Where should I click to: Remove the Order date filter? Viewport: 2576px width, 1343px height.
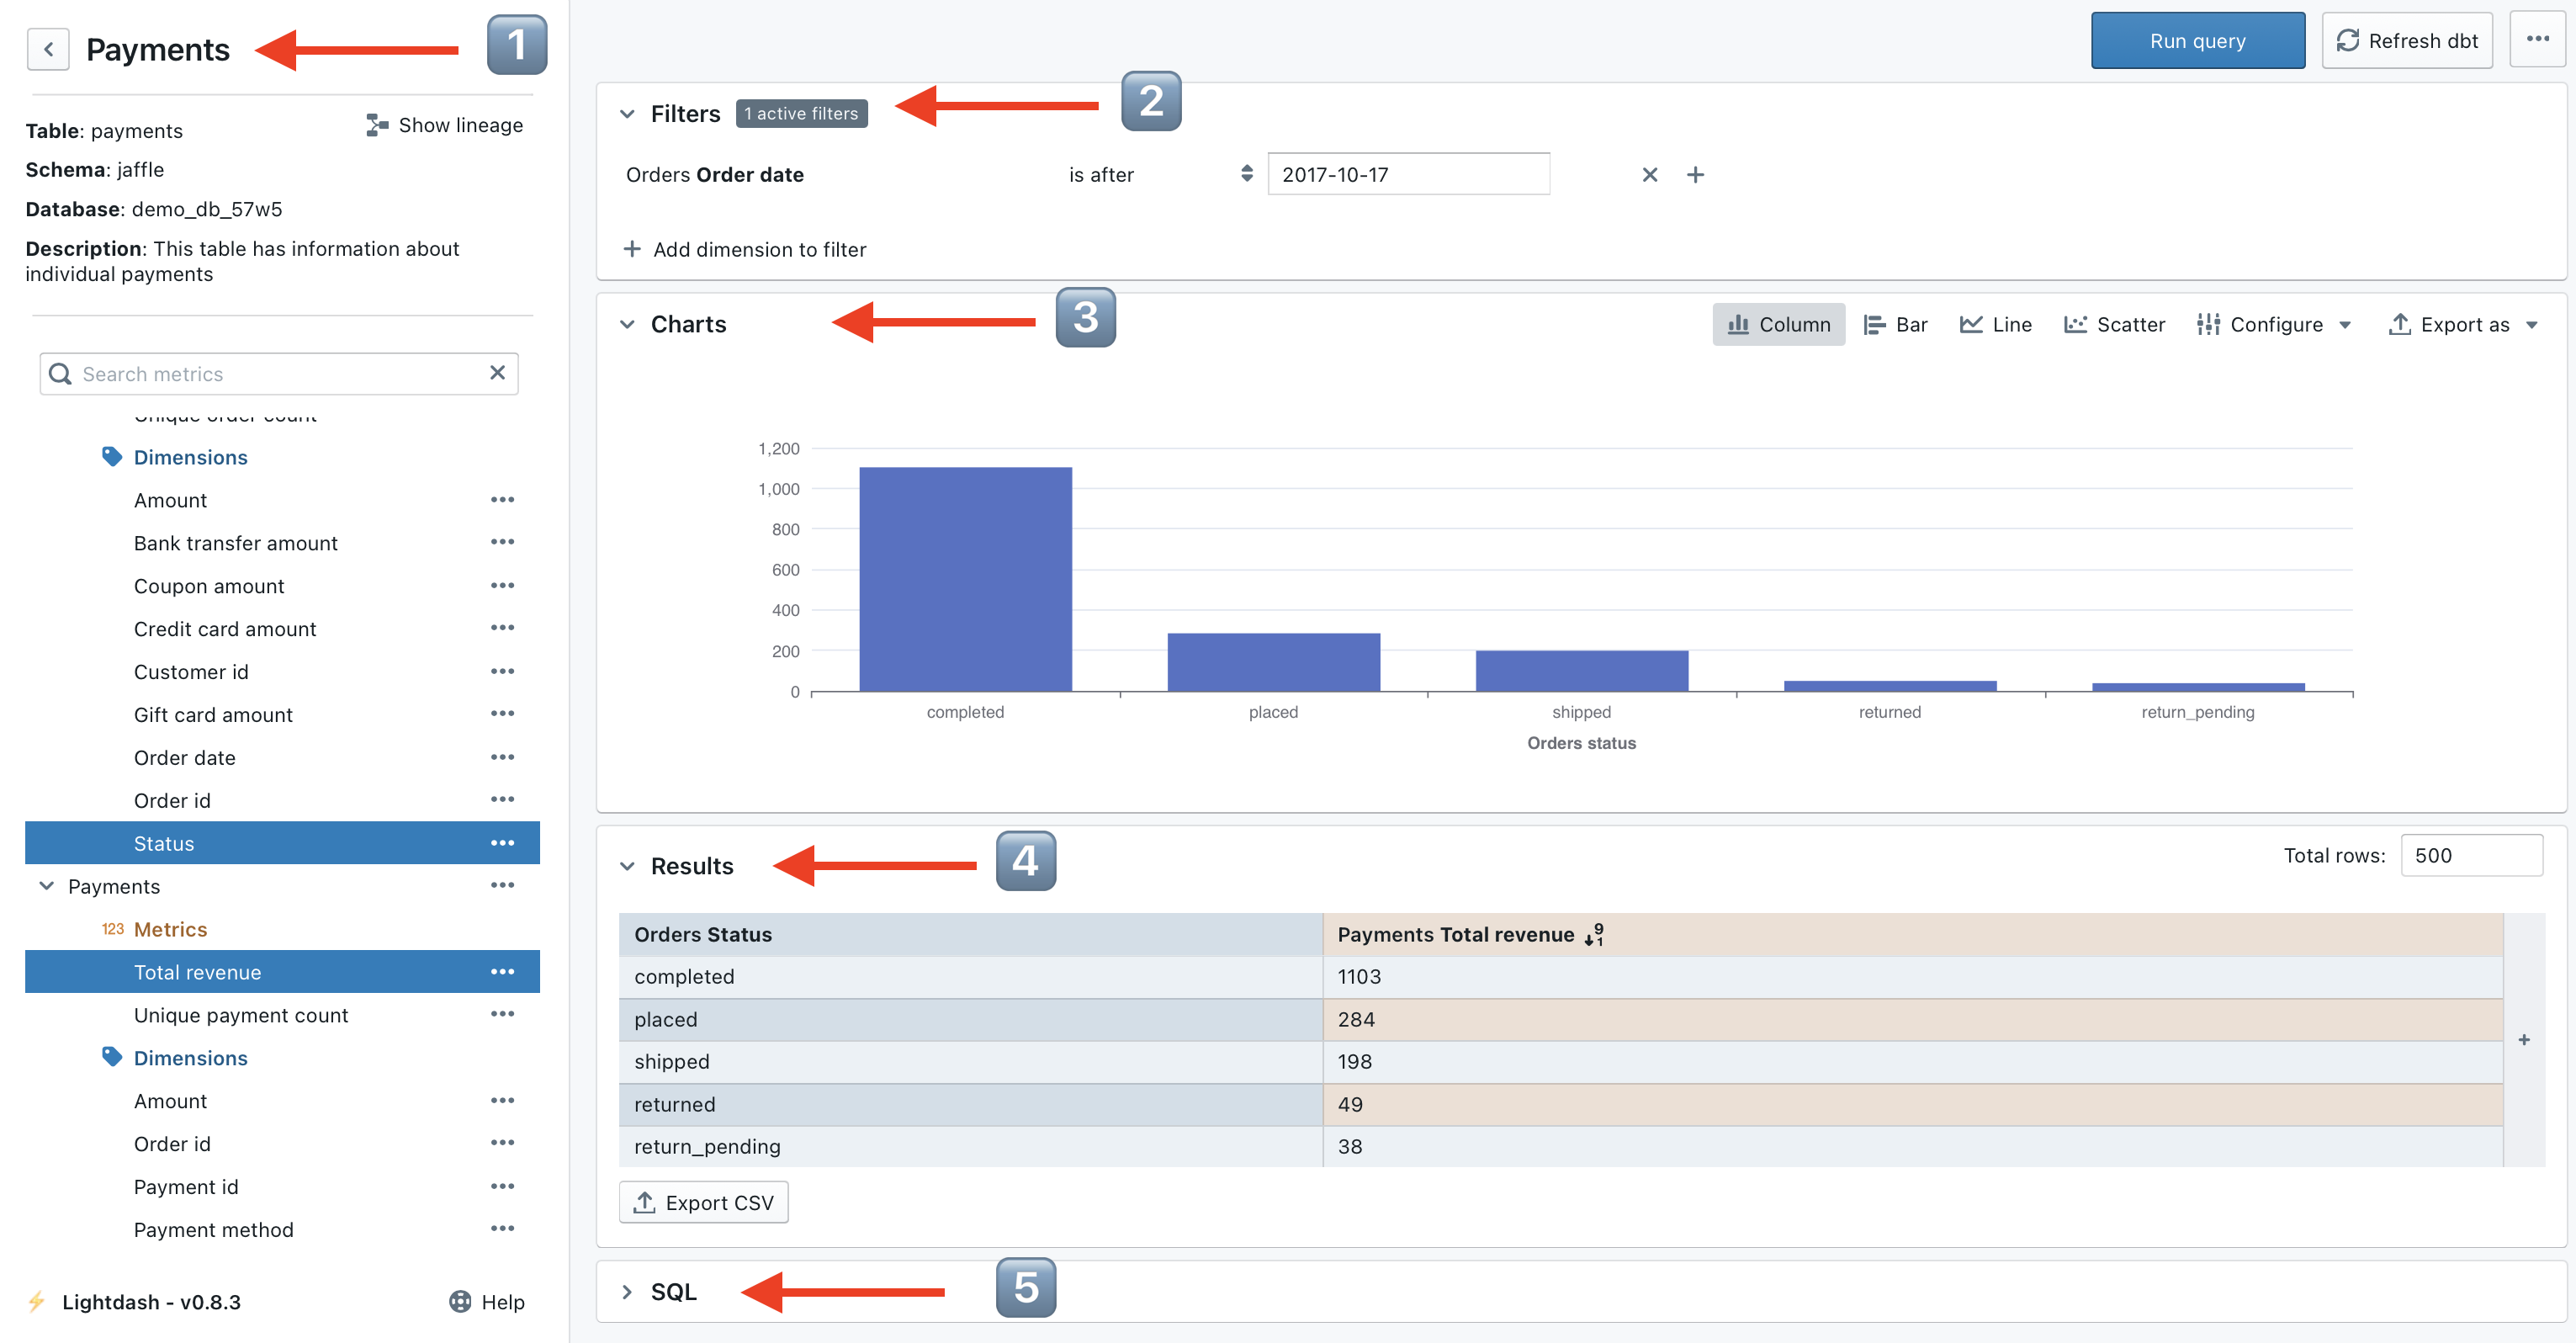[x=1649, y=175]
